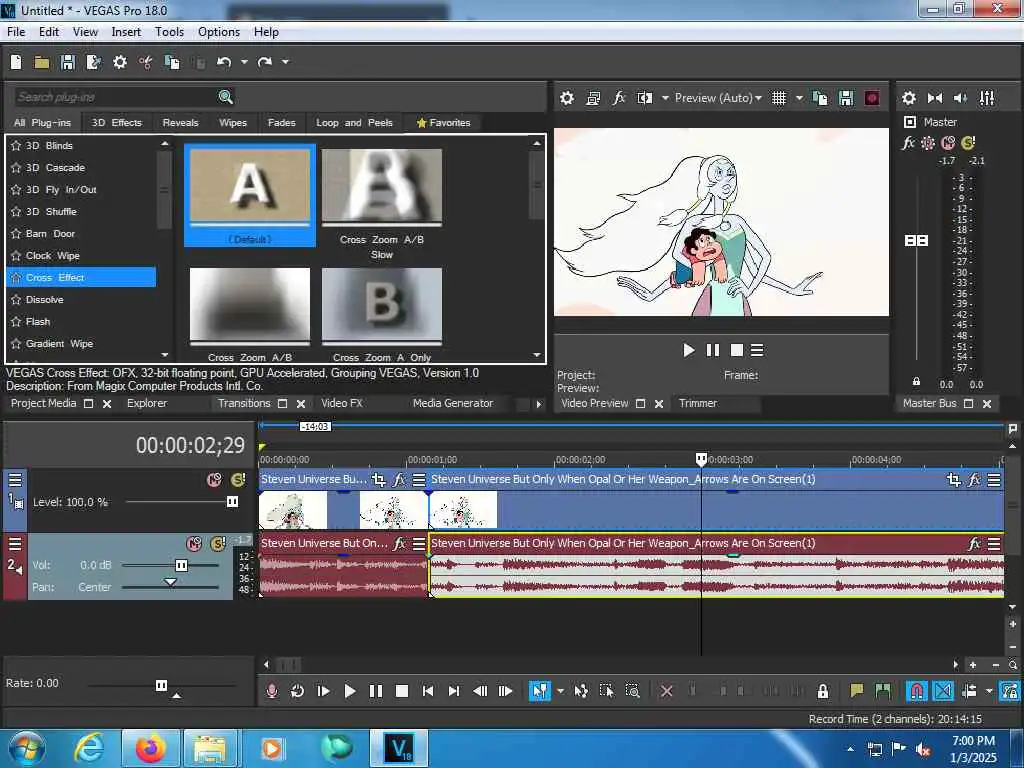Toggle favorite star for Dissolve transition
This screenshot has width=1024, height=768.
click(x=16, y=300)
